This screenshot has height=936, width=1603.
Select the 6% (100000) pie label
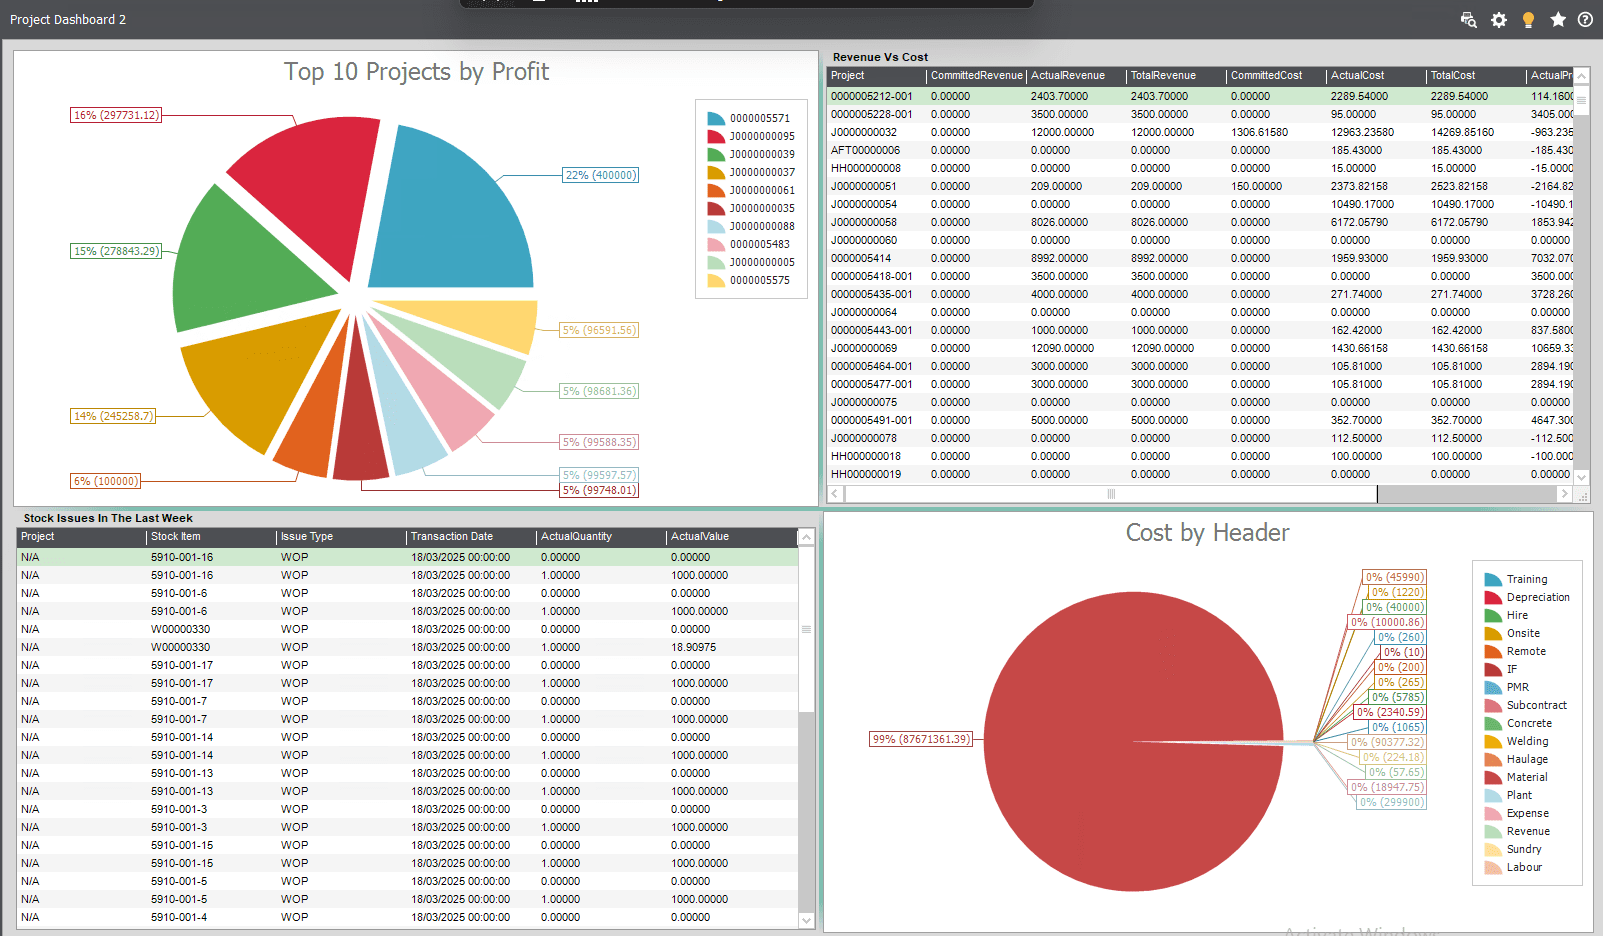(x=105, y=481)
